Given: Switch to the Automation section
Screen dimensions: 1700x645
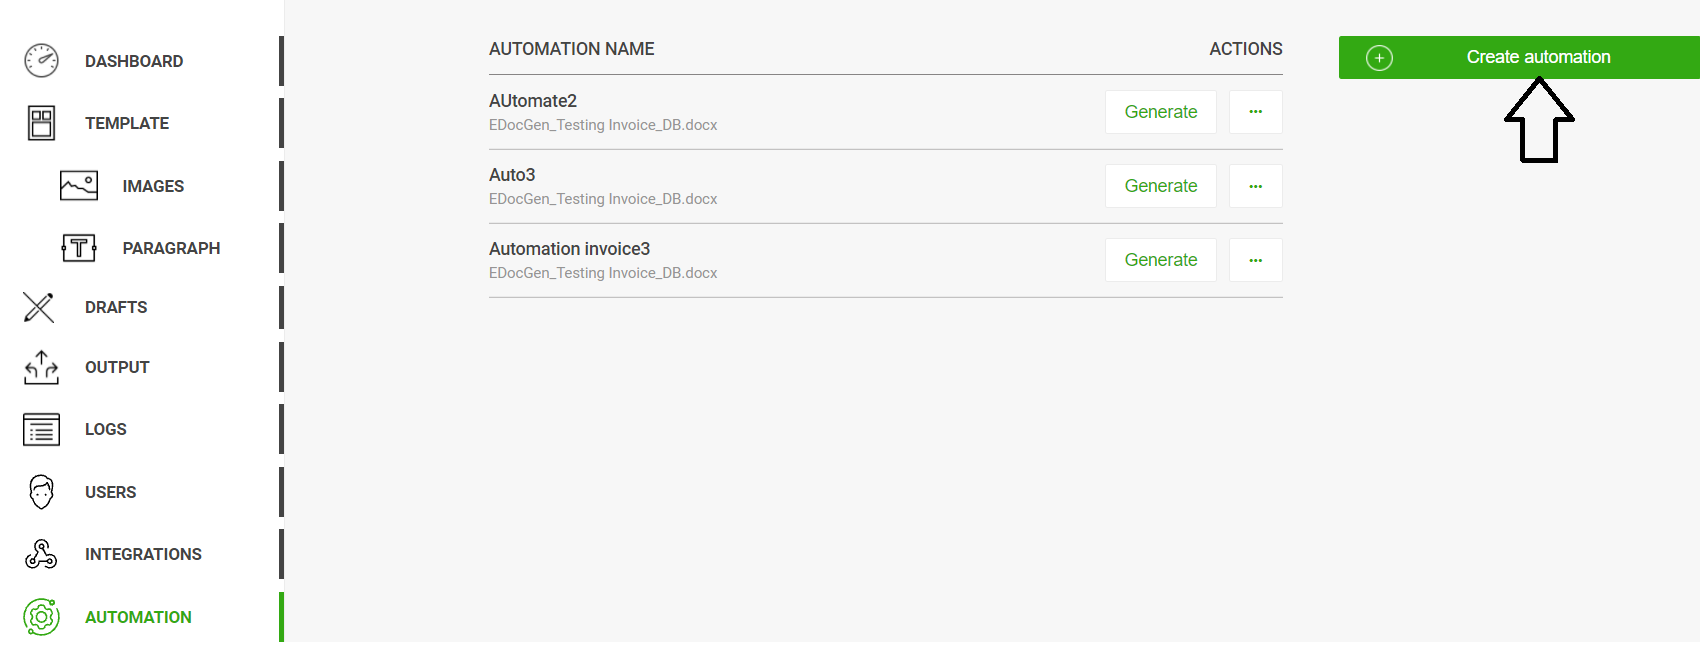Looking at the screenshot, I should point(138,617).
